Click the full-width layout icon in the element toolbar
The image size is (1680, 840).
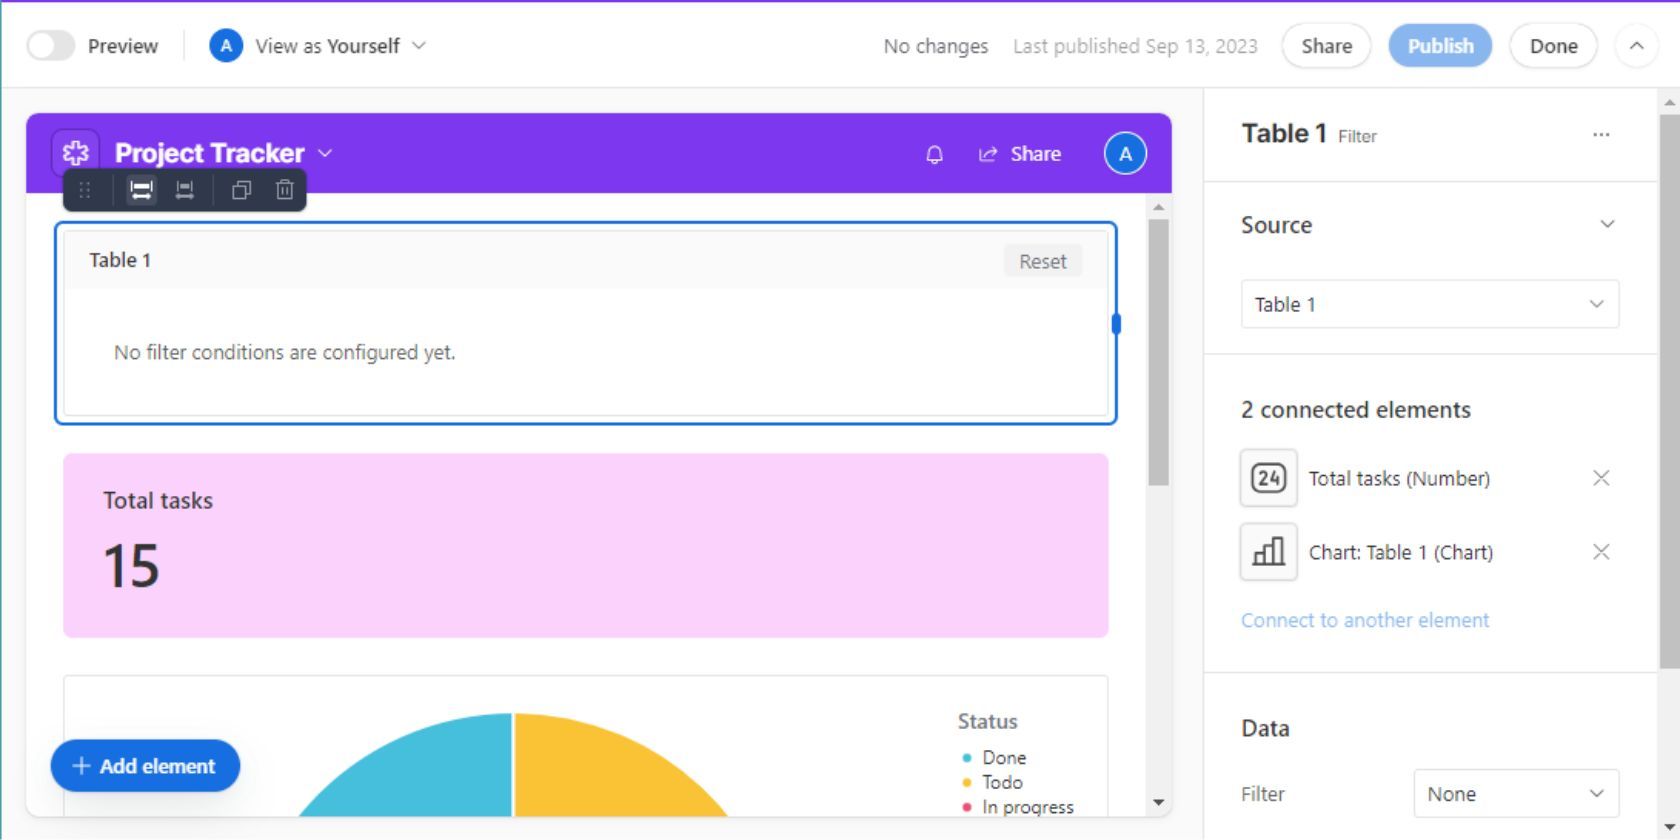[x=141, y=190]
